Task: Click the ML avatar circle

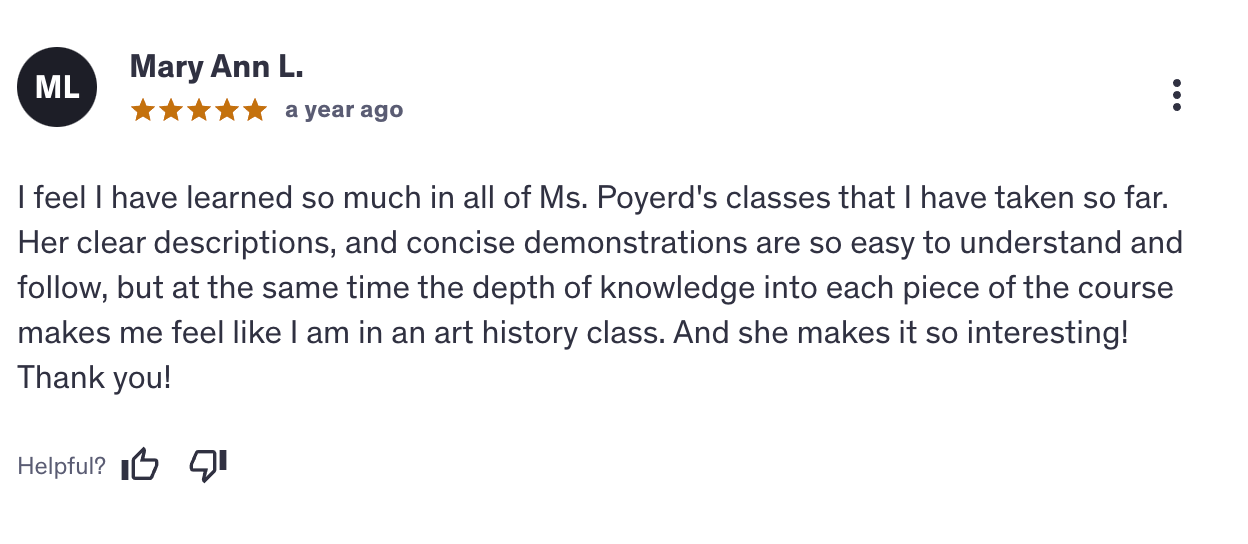Action: point(57,88)
